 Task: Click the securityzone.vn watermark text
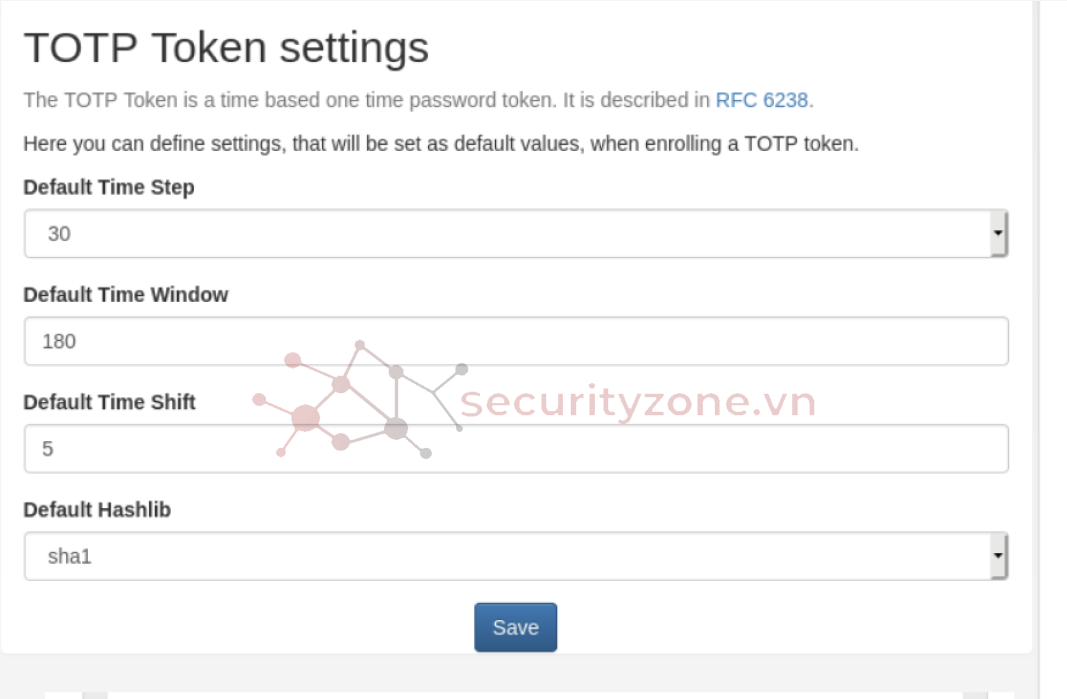pyautogui.click(x=638, y=403)
